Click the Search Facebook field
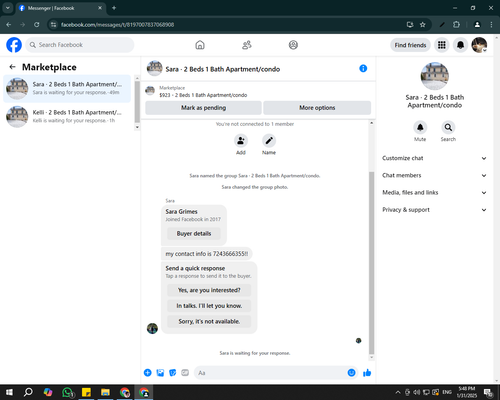Screen dimensions: 500x400 coord(80,45)
